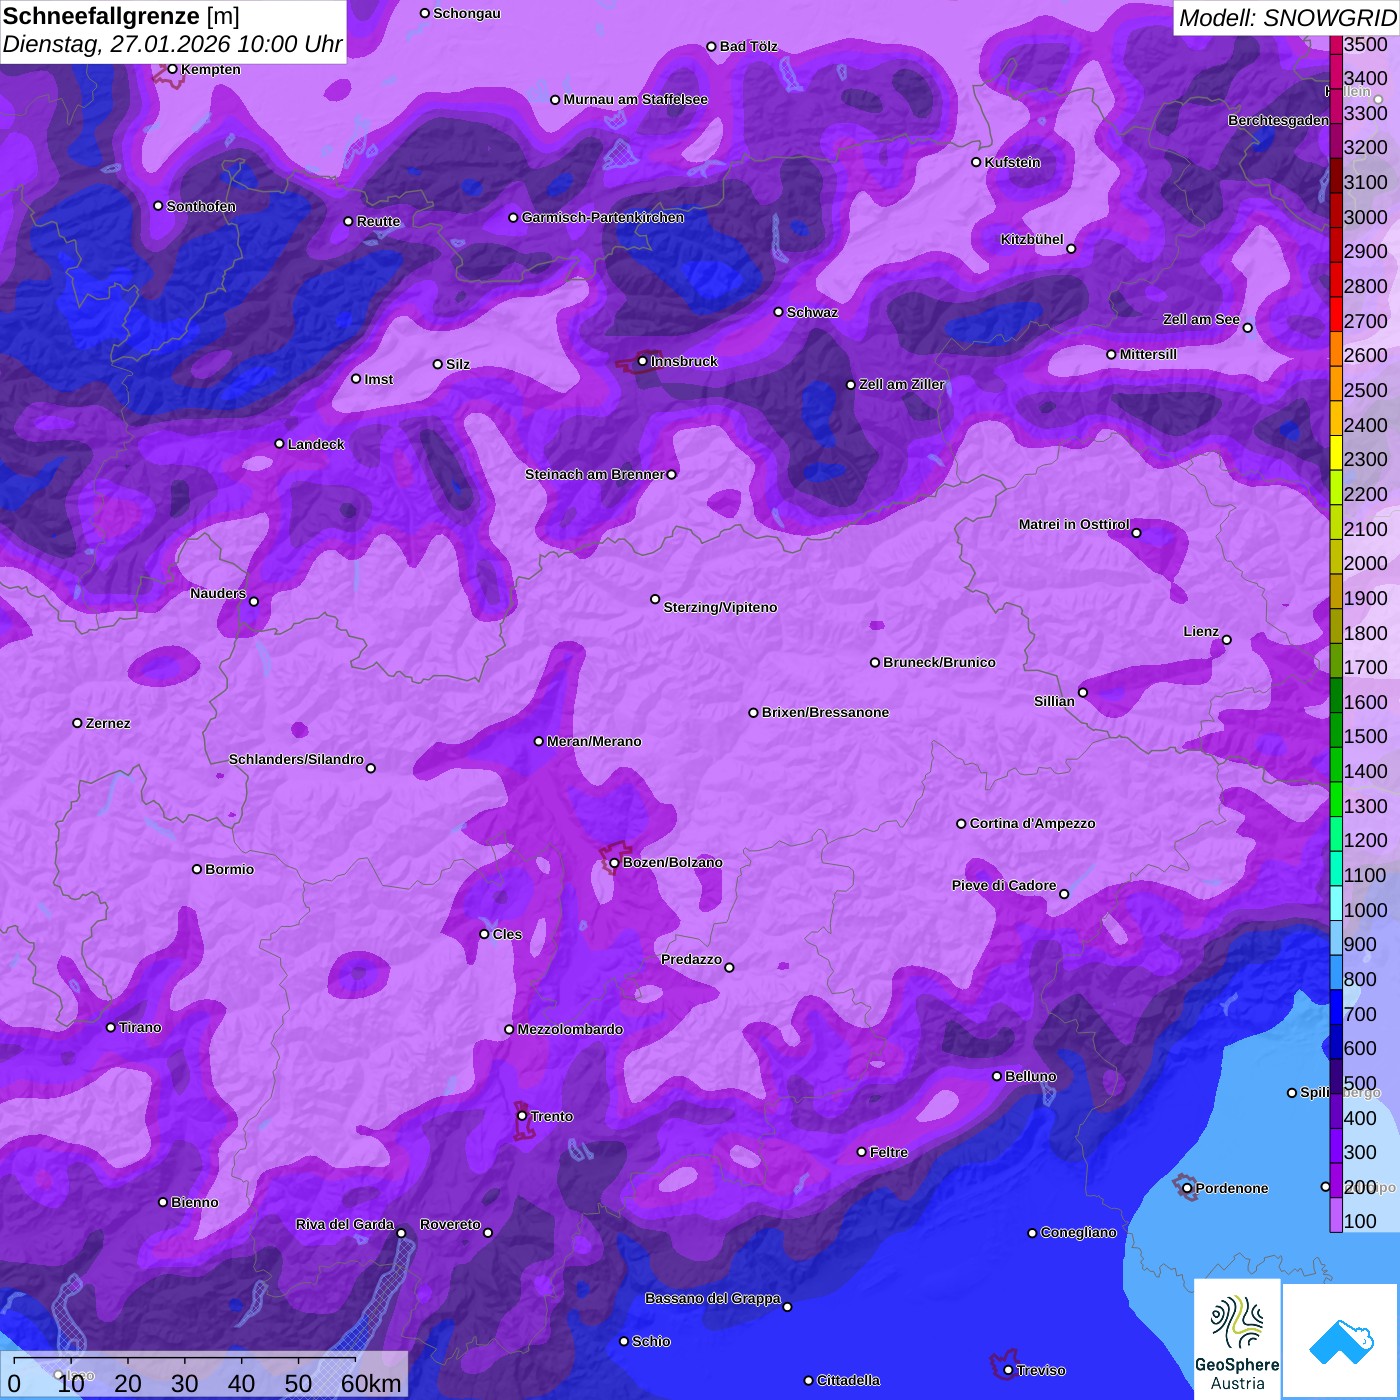1400x1400 pixels.
Task: Click the Predazzo marker dot
Action: pos(729,967)
